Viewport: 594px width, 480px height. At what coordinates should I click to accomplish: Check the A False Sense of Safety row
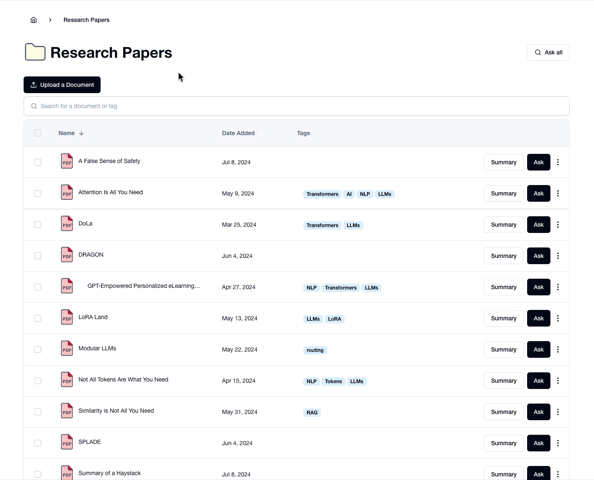[x=38, y=162]
